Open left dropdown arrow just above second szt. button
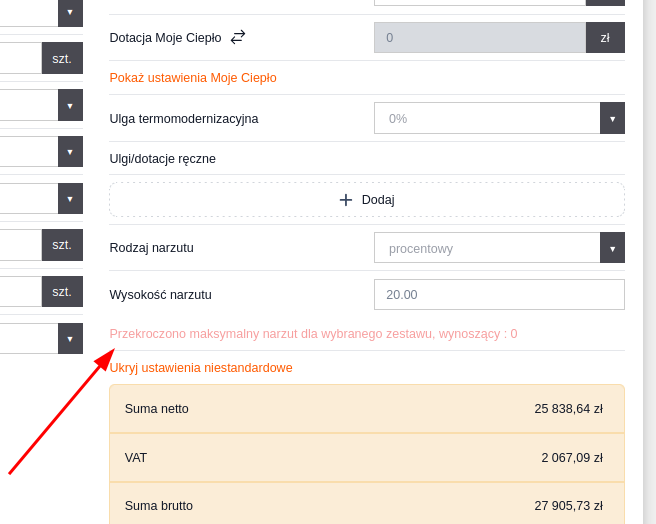 tap(70, 199)
